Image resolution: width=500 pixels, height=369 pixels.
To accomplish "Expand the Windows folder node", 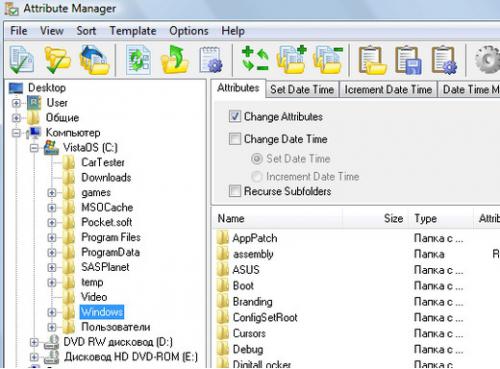I will point(51,312).
